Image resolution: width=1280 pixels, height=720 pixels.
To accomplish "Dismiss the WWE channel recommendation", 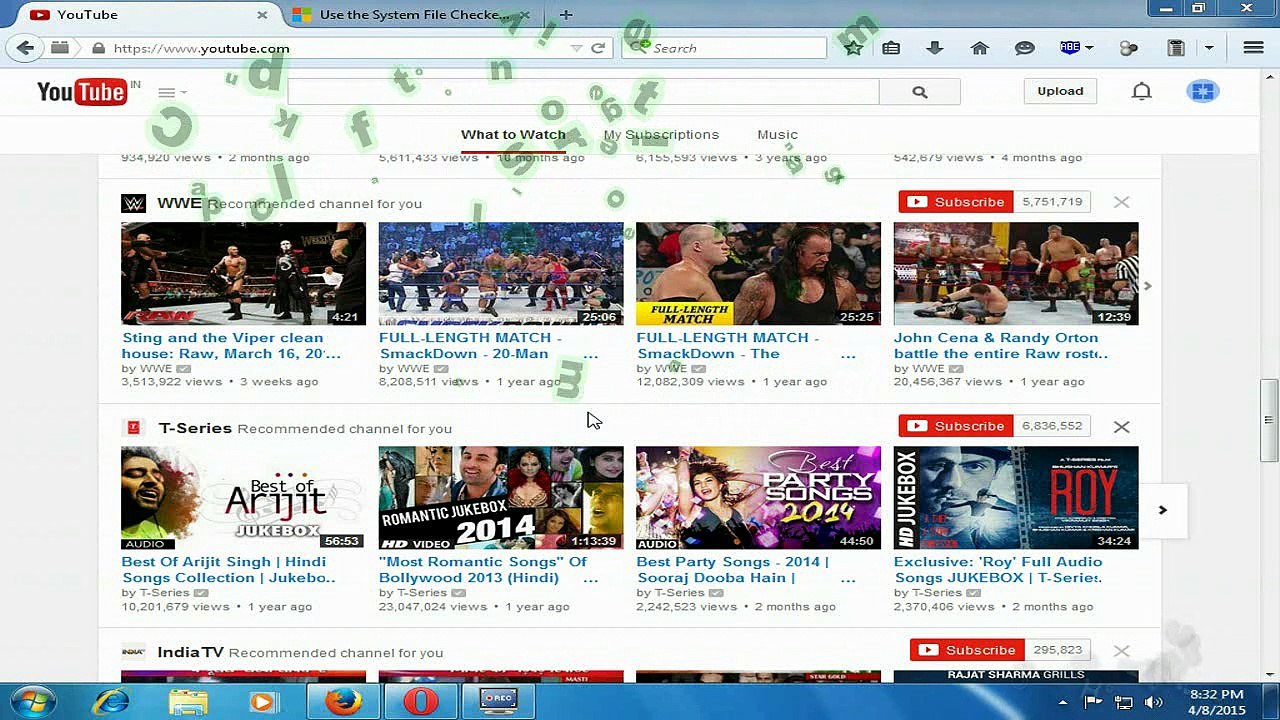I will [x=1122, y=202].
